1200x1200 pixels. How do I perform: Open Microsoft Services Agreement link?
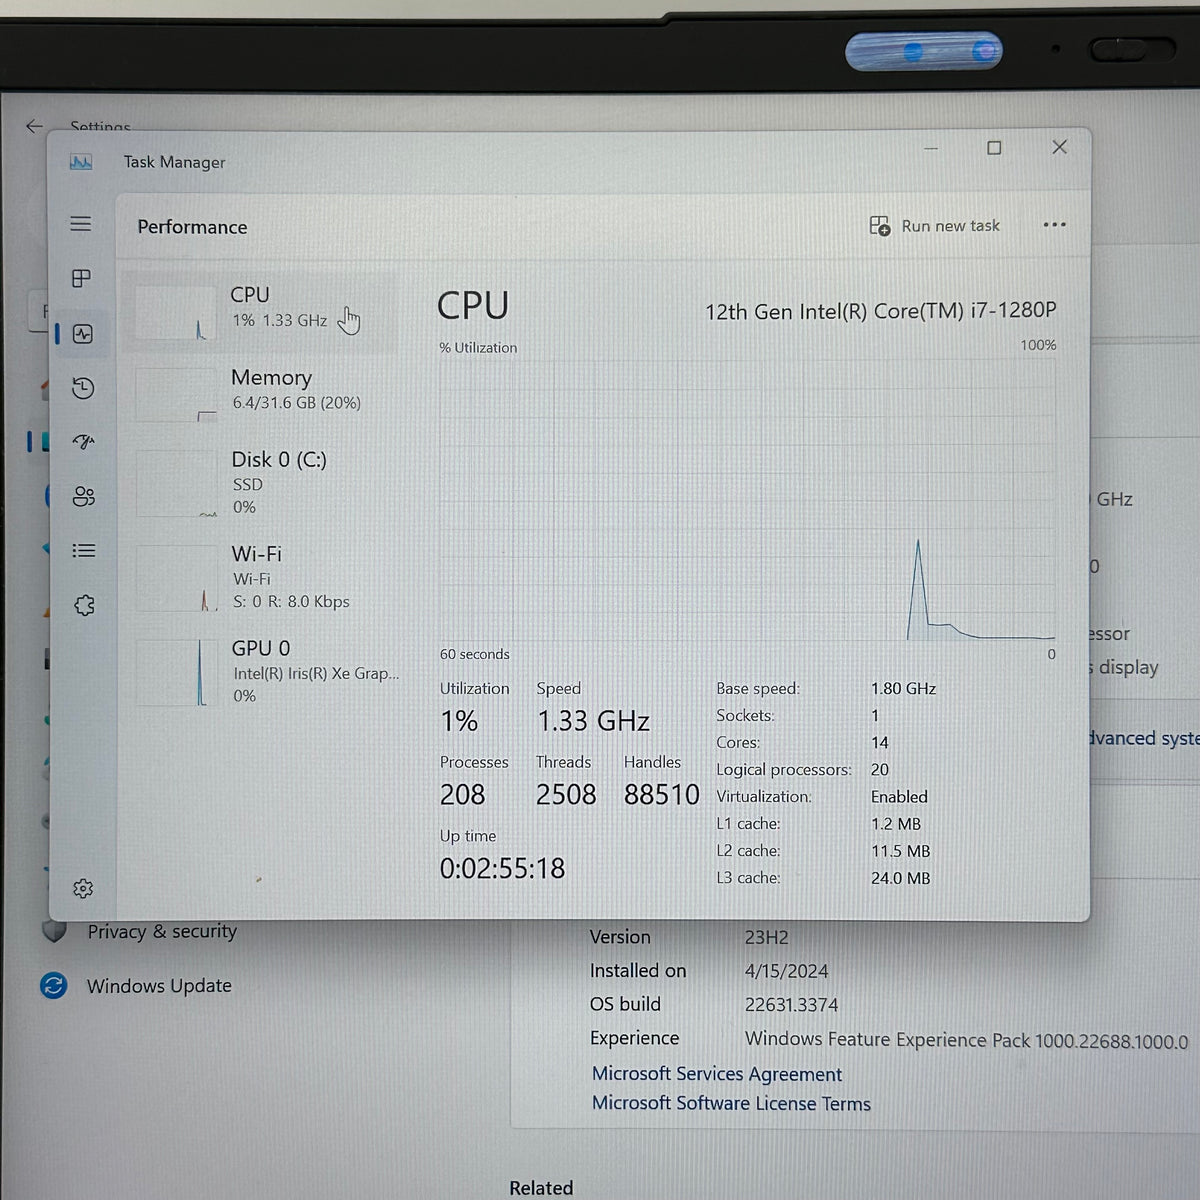[x=717, y=1074]
